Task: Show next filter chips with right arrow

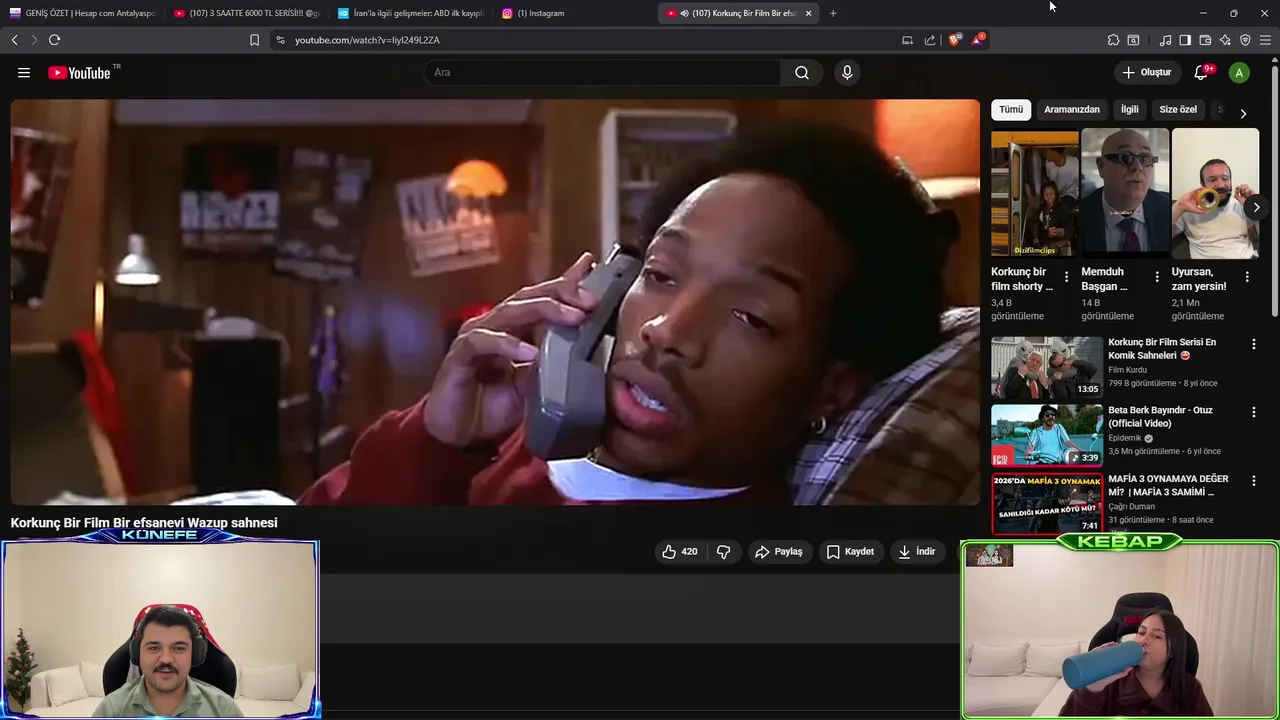Action: pos(1243,114)
